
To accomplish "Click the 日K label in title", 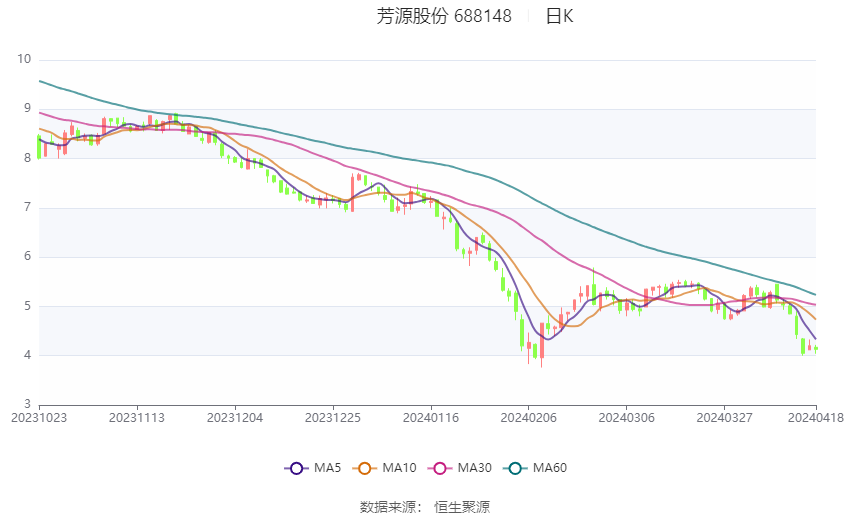I will tap(559, 16).
